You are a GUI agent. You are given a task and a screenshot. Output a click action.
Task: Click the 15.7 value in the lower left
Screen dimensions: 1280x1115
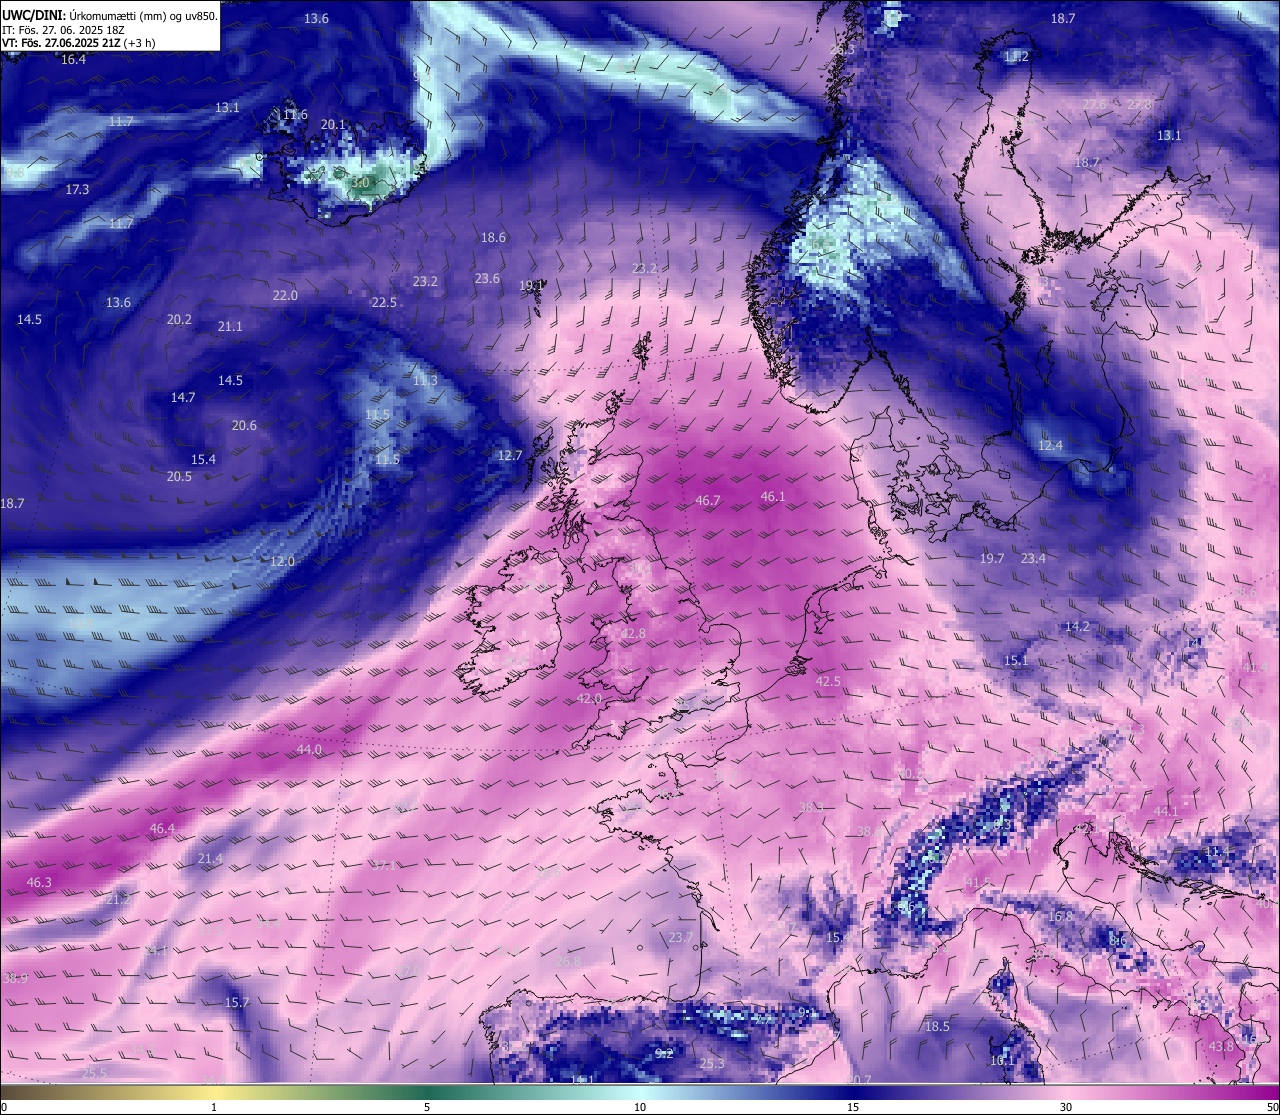pos(237,1003)
